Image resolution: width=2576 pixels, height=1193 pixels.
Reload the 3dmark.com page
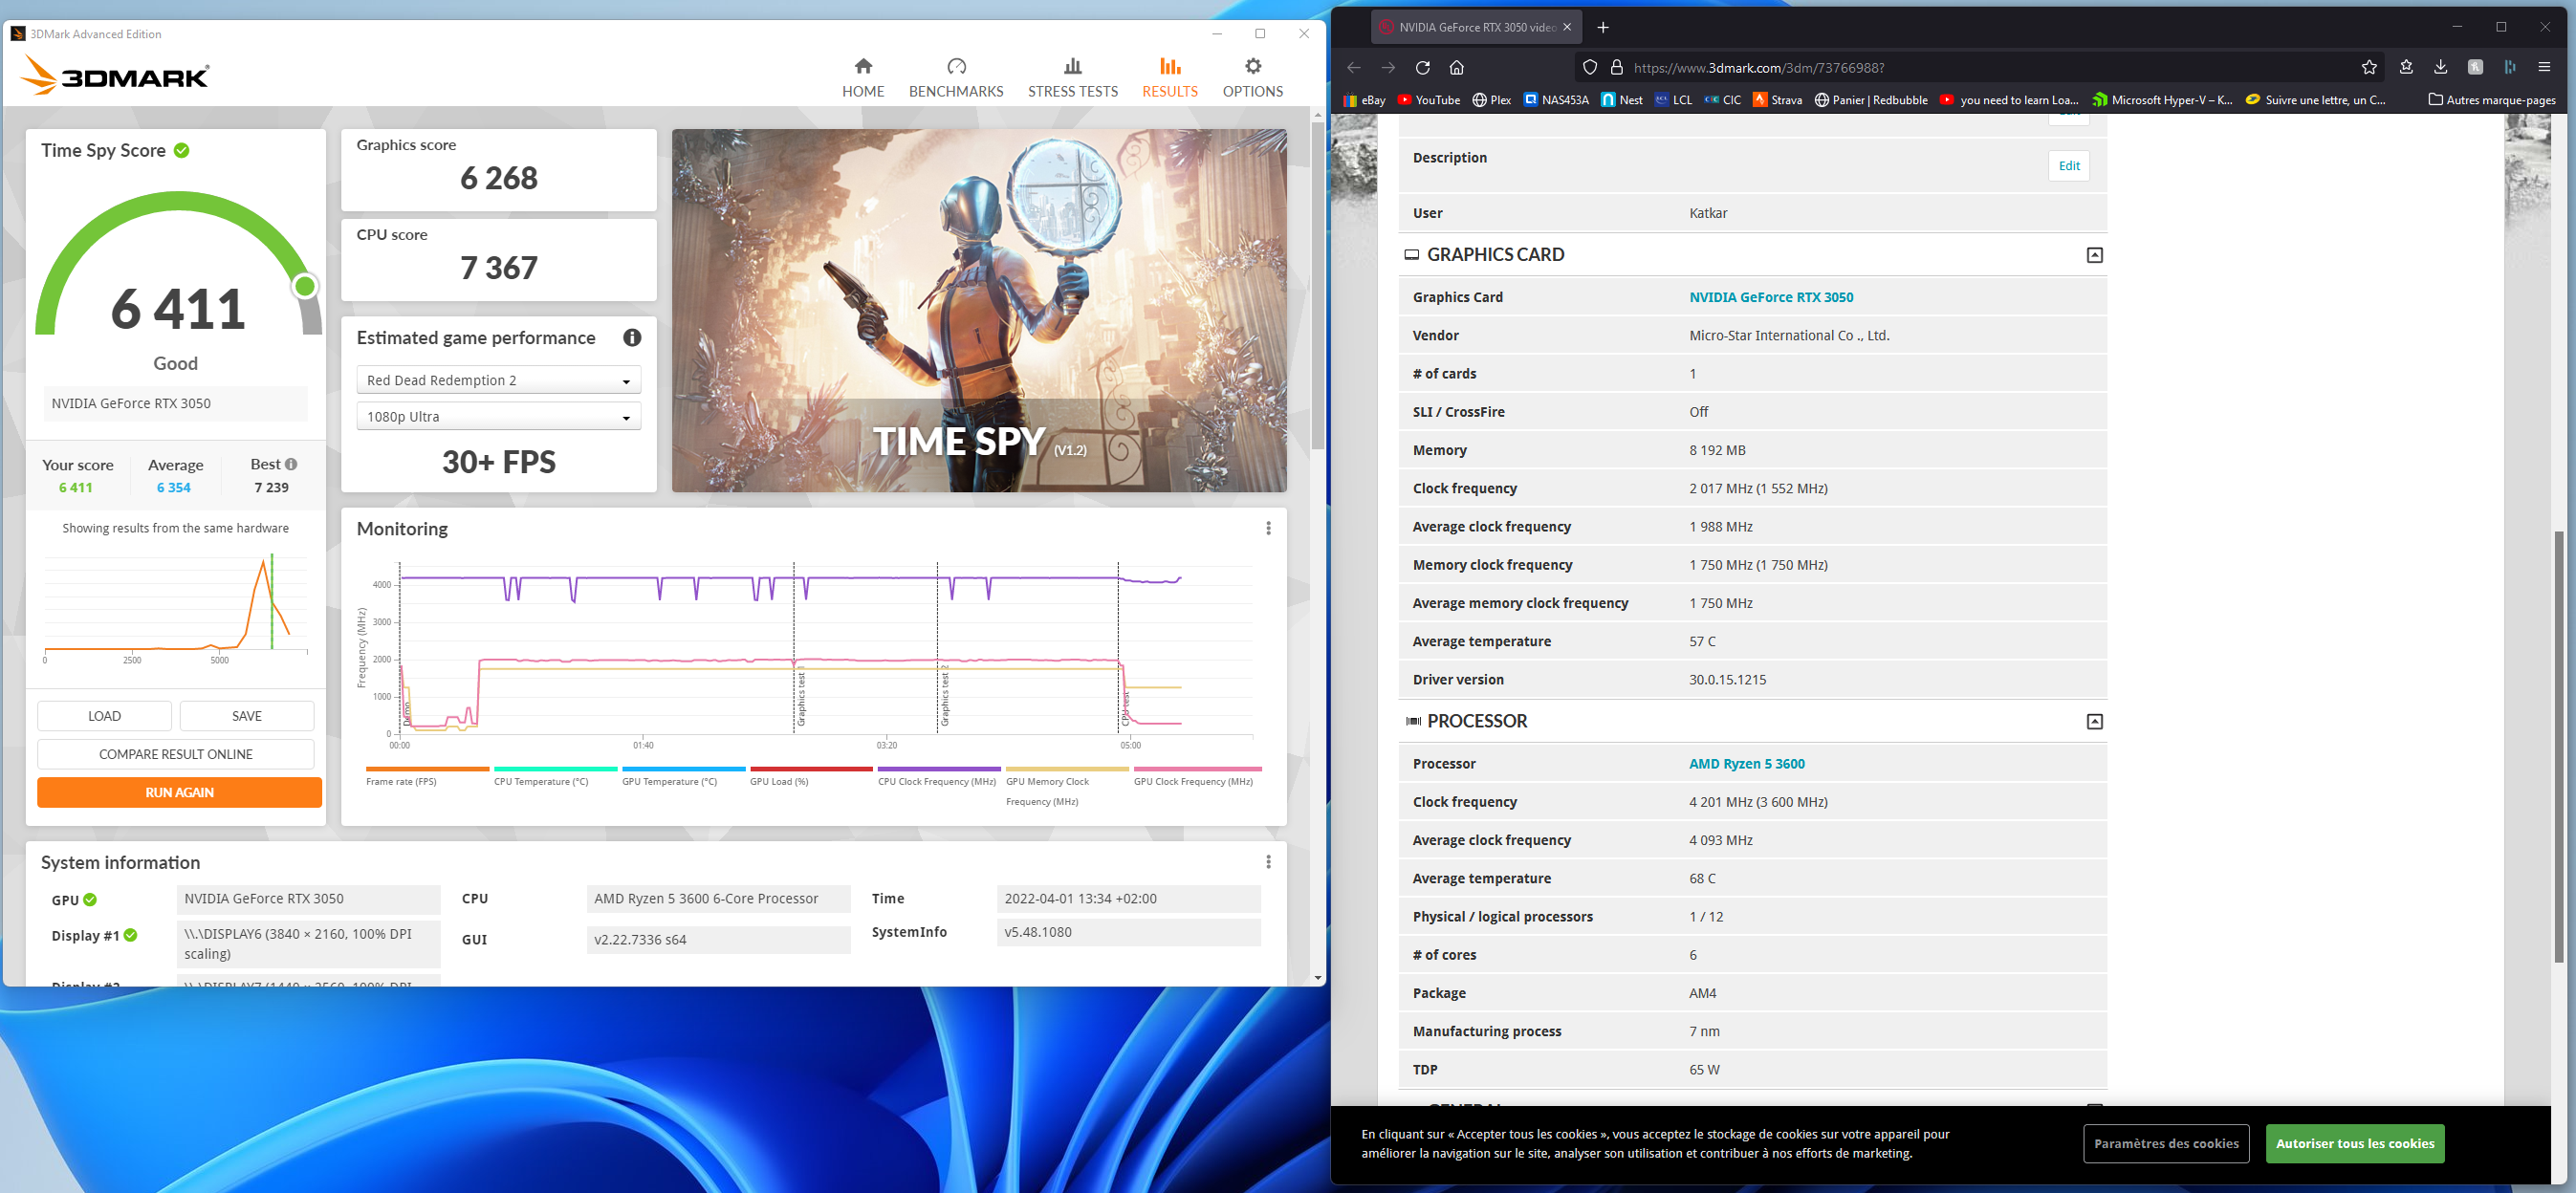tap(1422, 67)
